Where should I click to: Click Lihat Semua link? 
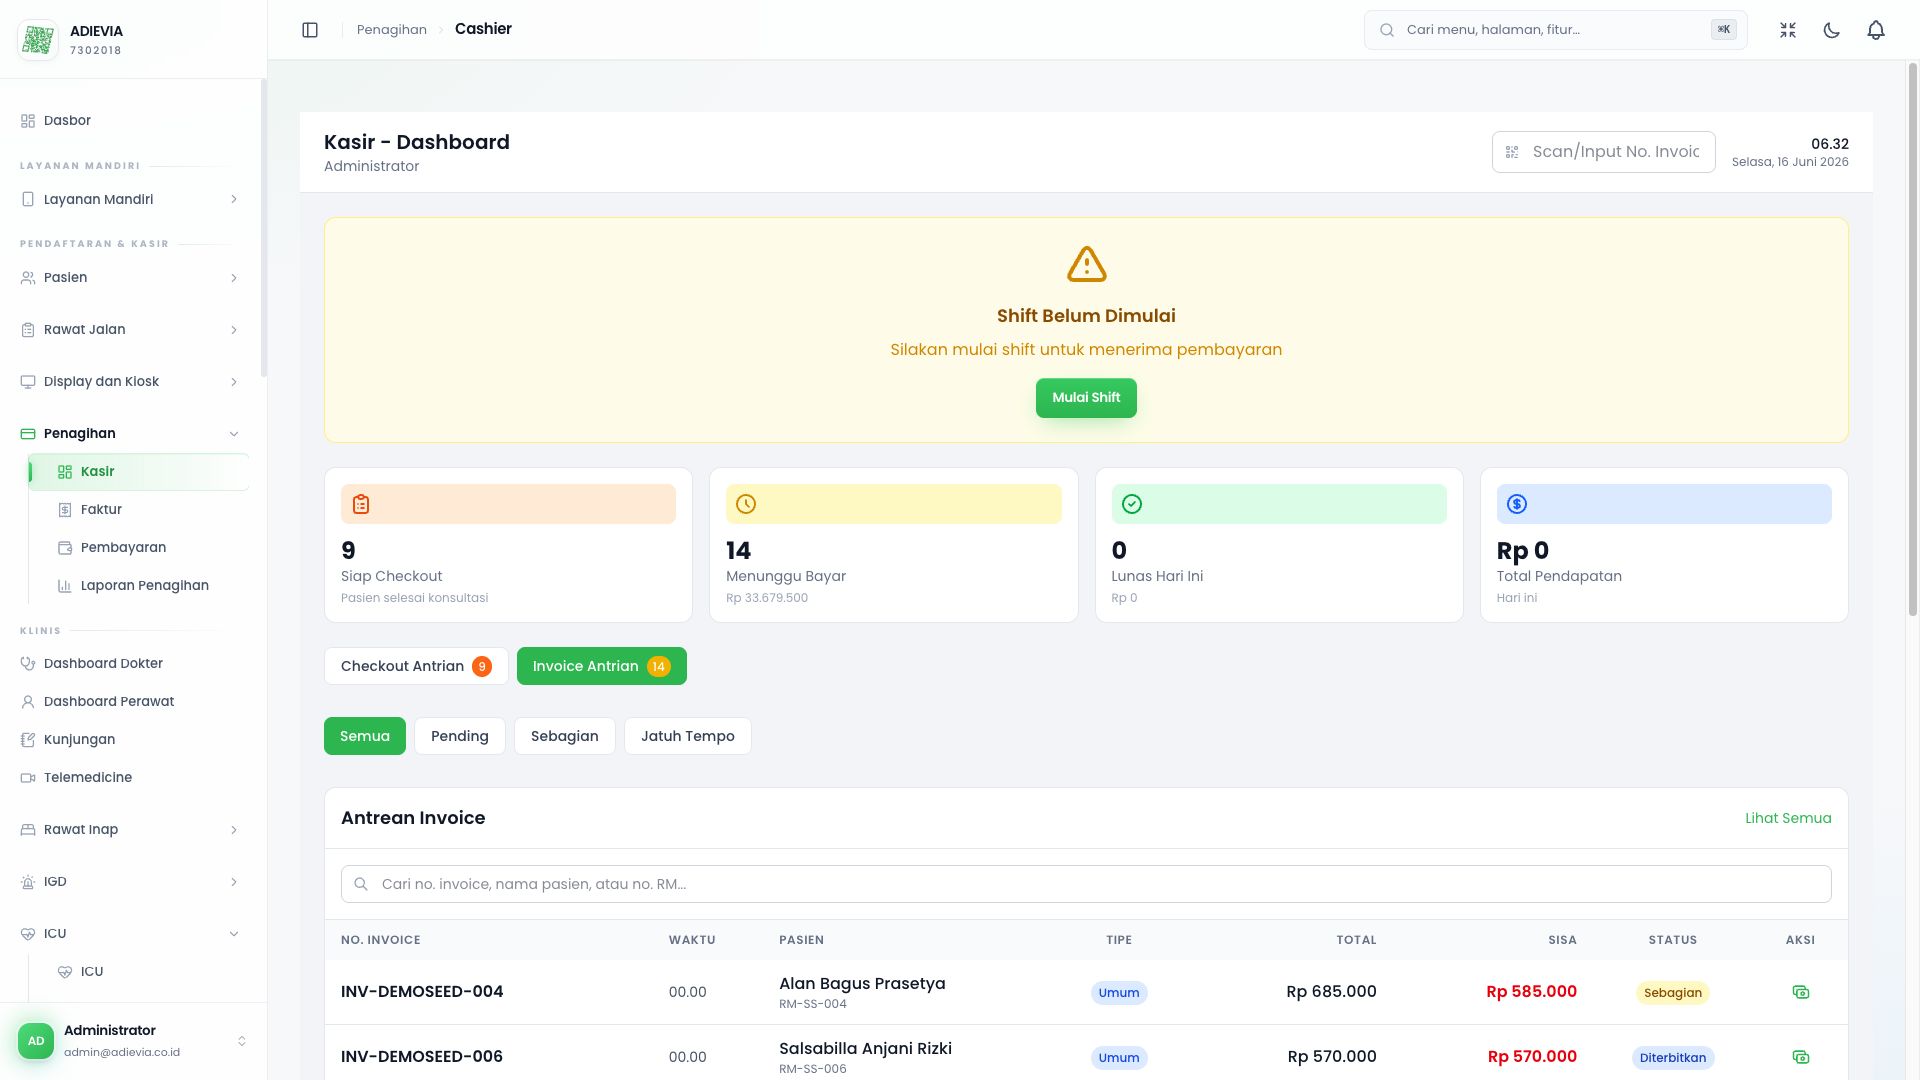tap(1788, 818)
